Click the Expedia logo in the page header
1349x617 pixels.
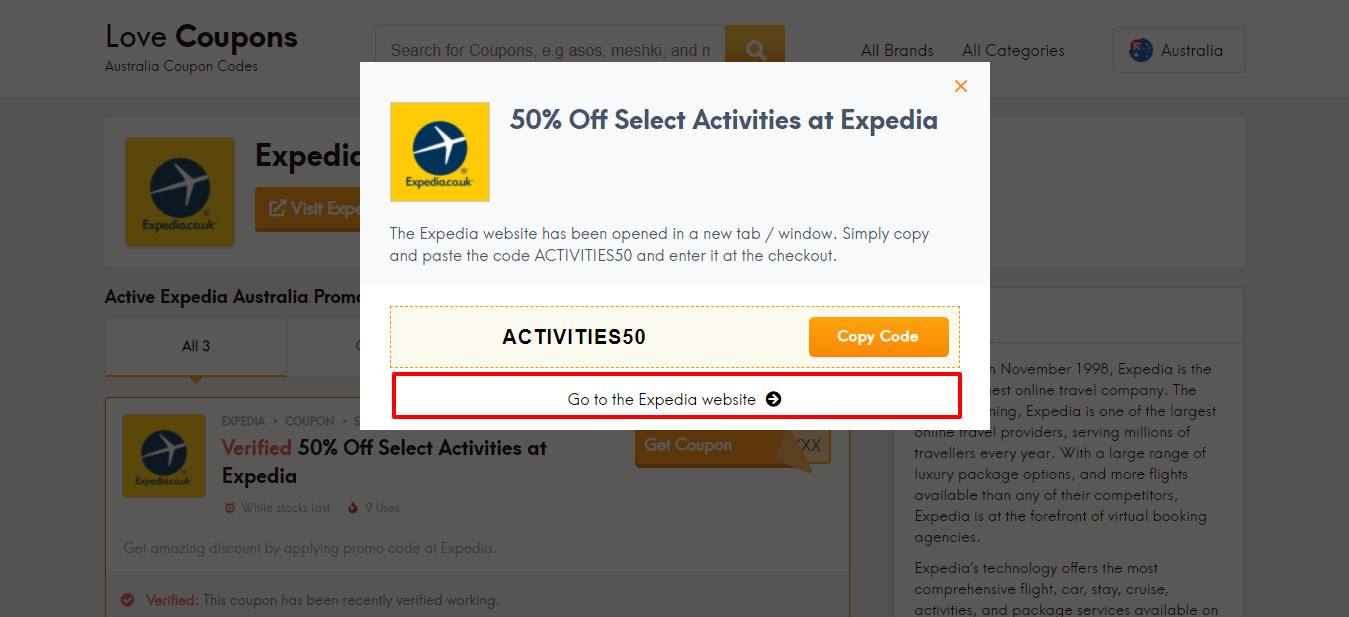180,192
